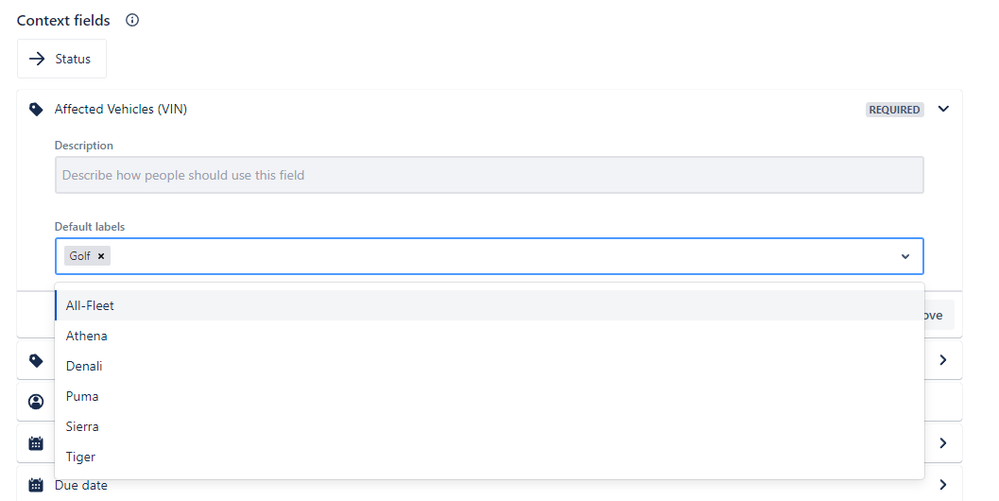Screen dimensions: 999x501
Task: Remove the Golf label chip
Action: click(101, 256)
